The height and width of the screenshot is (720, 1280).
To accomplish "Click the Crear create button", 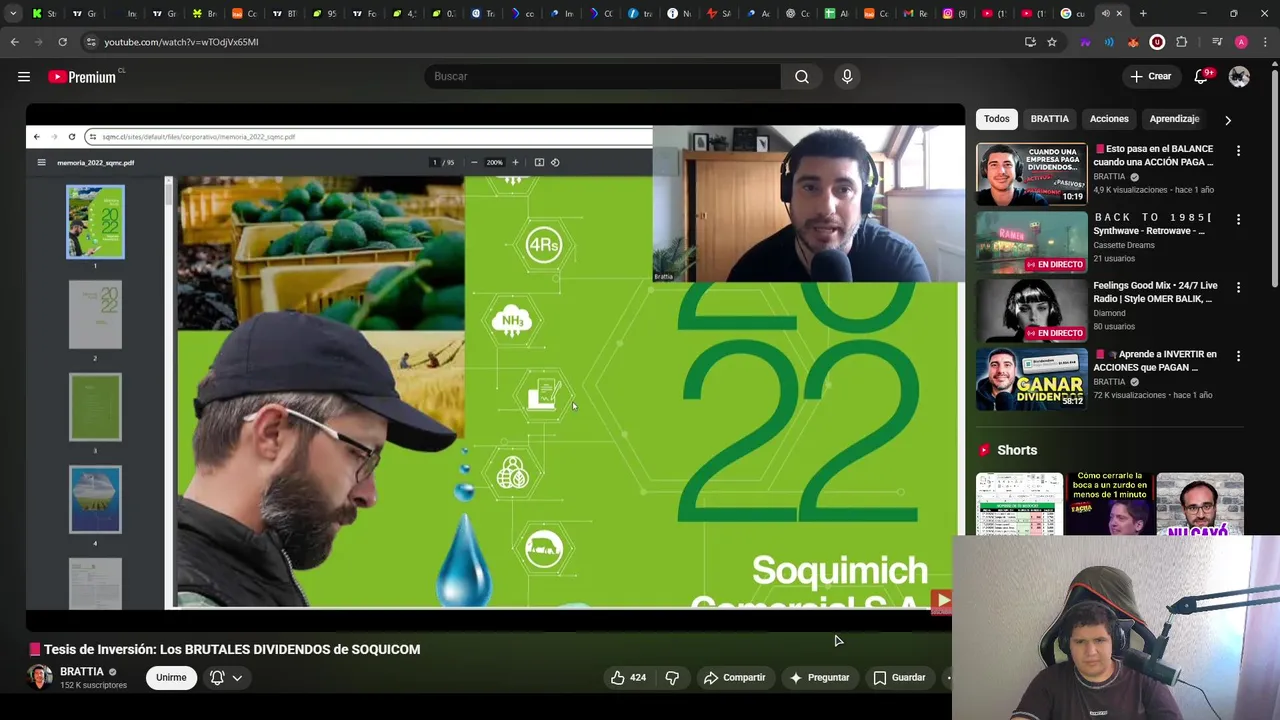I will pyautogui.click(x=1151, y=76).
